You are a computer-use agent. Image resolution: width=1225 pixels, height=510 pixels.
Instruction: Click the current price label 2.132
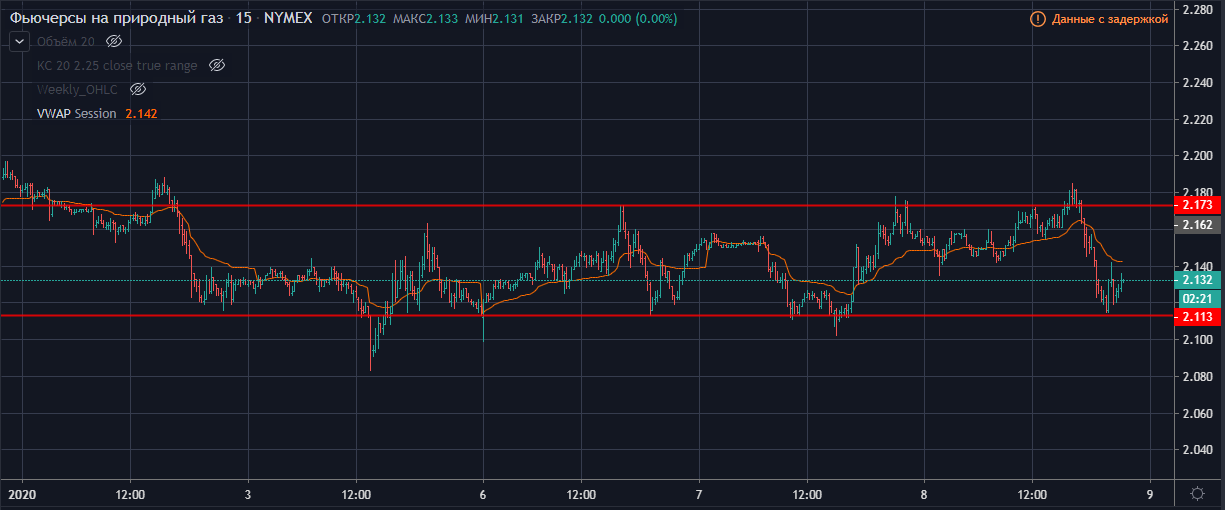coord(1198,280)
